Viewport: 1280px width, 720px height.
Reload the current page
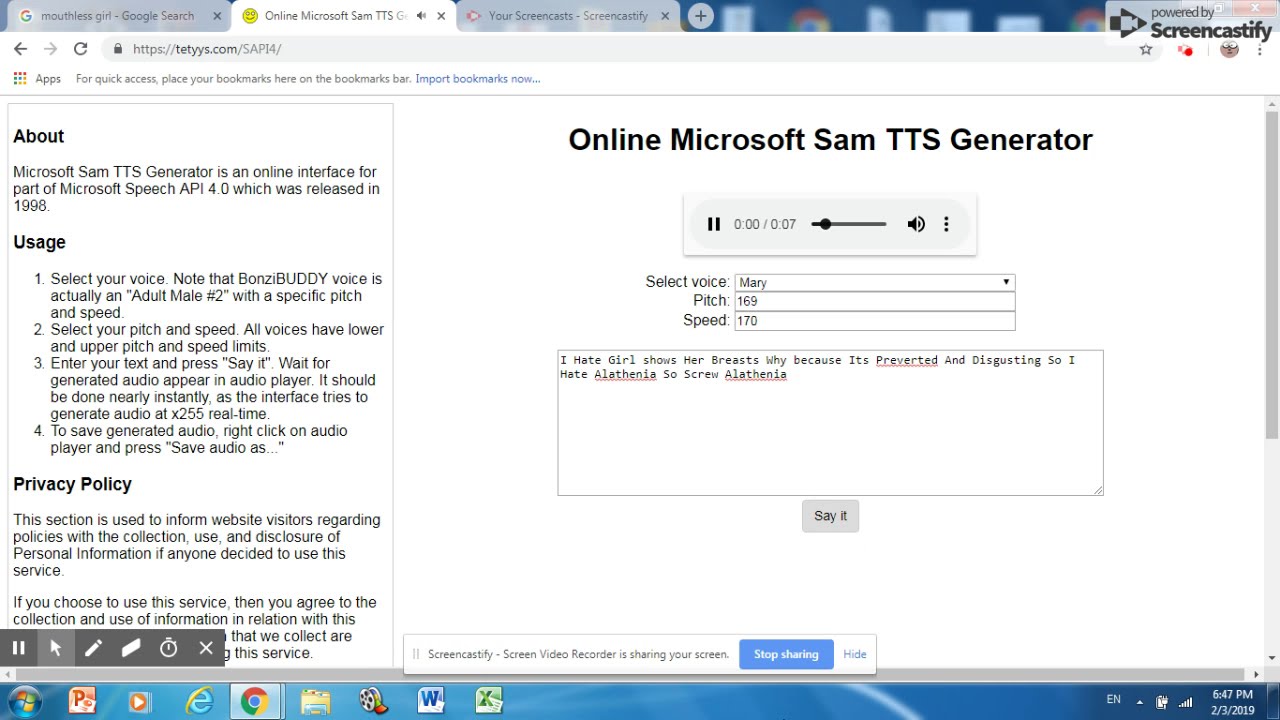(x=80, y=49)
